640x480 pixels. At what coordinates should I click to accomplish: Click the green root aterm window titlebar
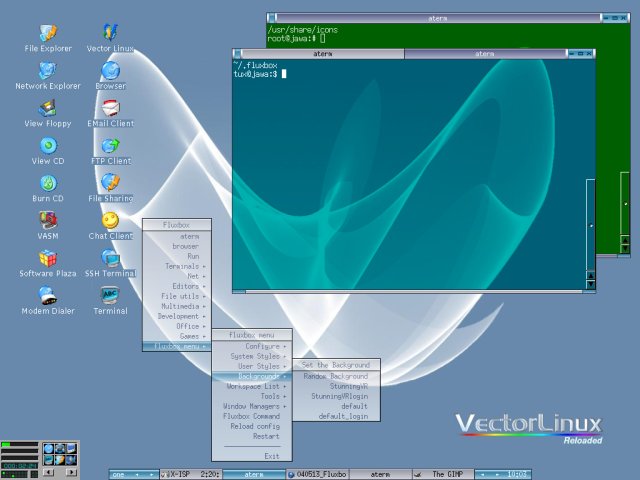(438, 18)
